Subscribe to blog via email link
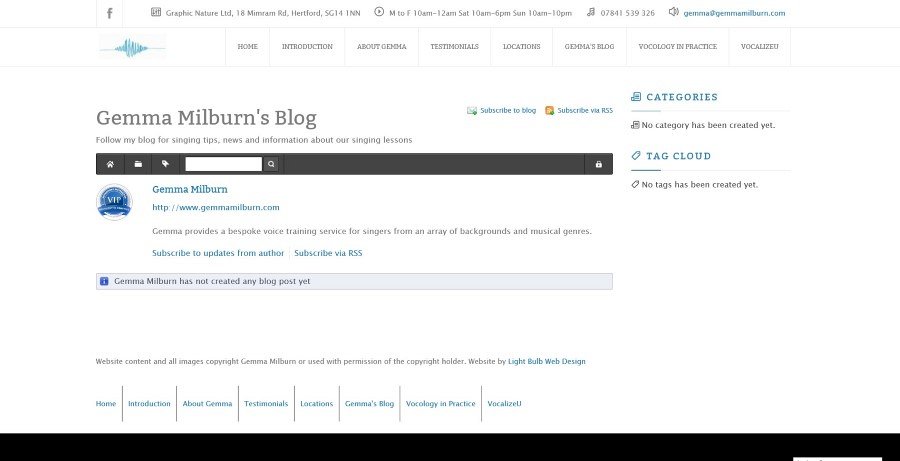Image resolution: width=900 pixels, height=461 pixels. coord(507,111)
